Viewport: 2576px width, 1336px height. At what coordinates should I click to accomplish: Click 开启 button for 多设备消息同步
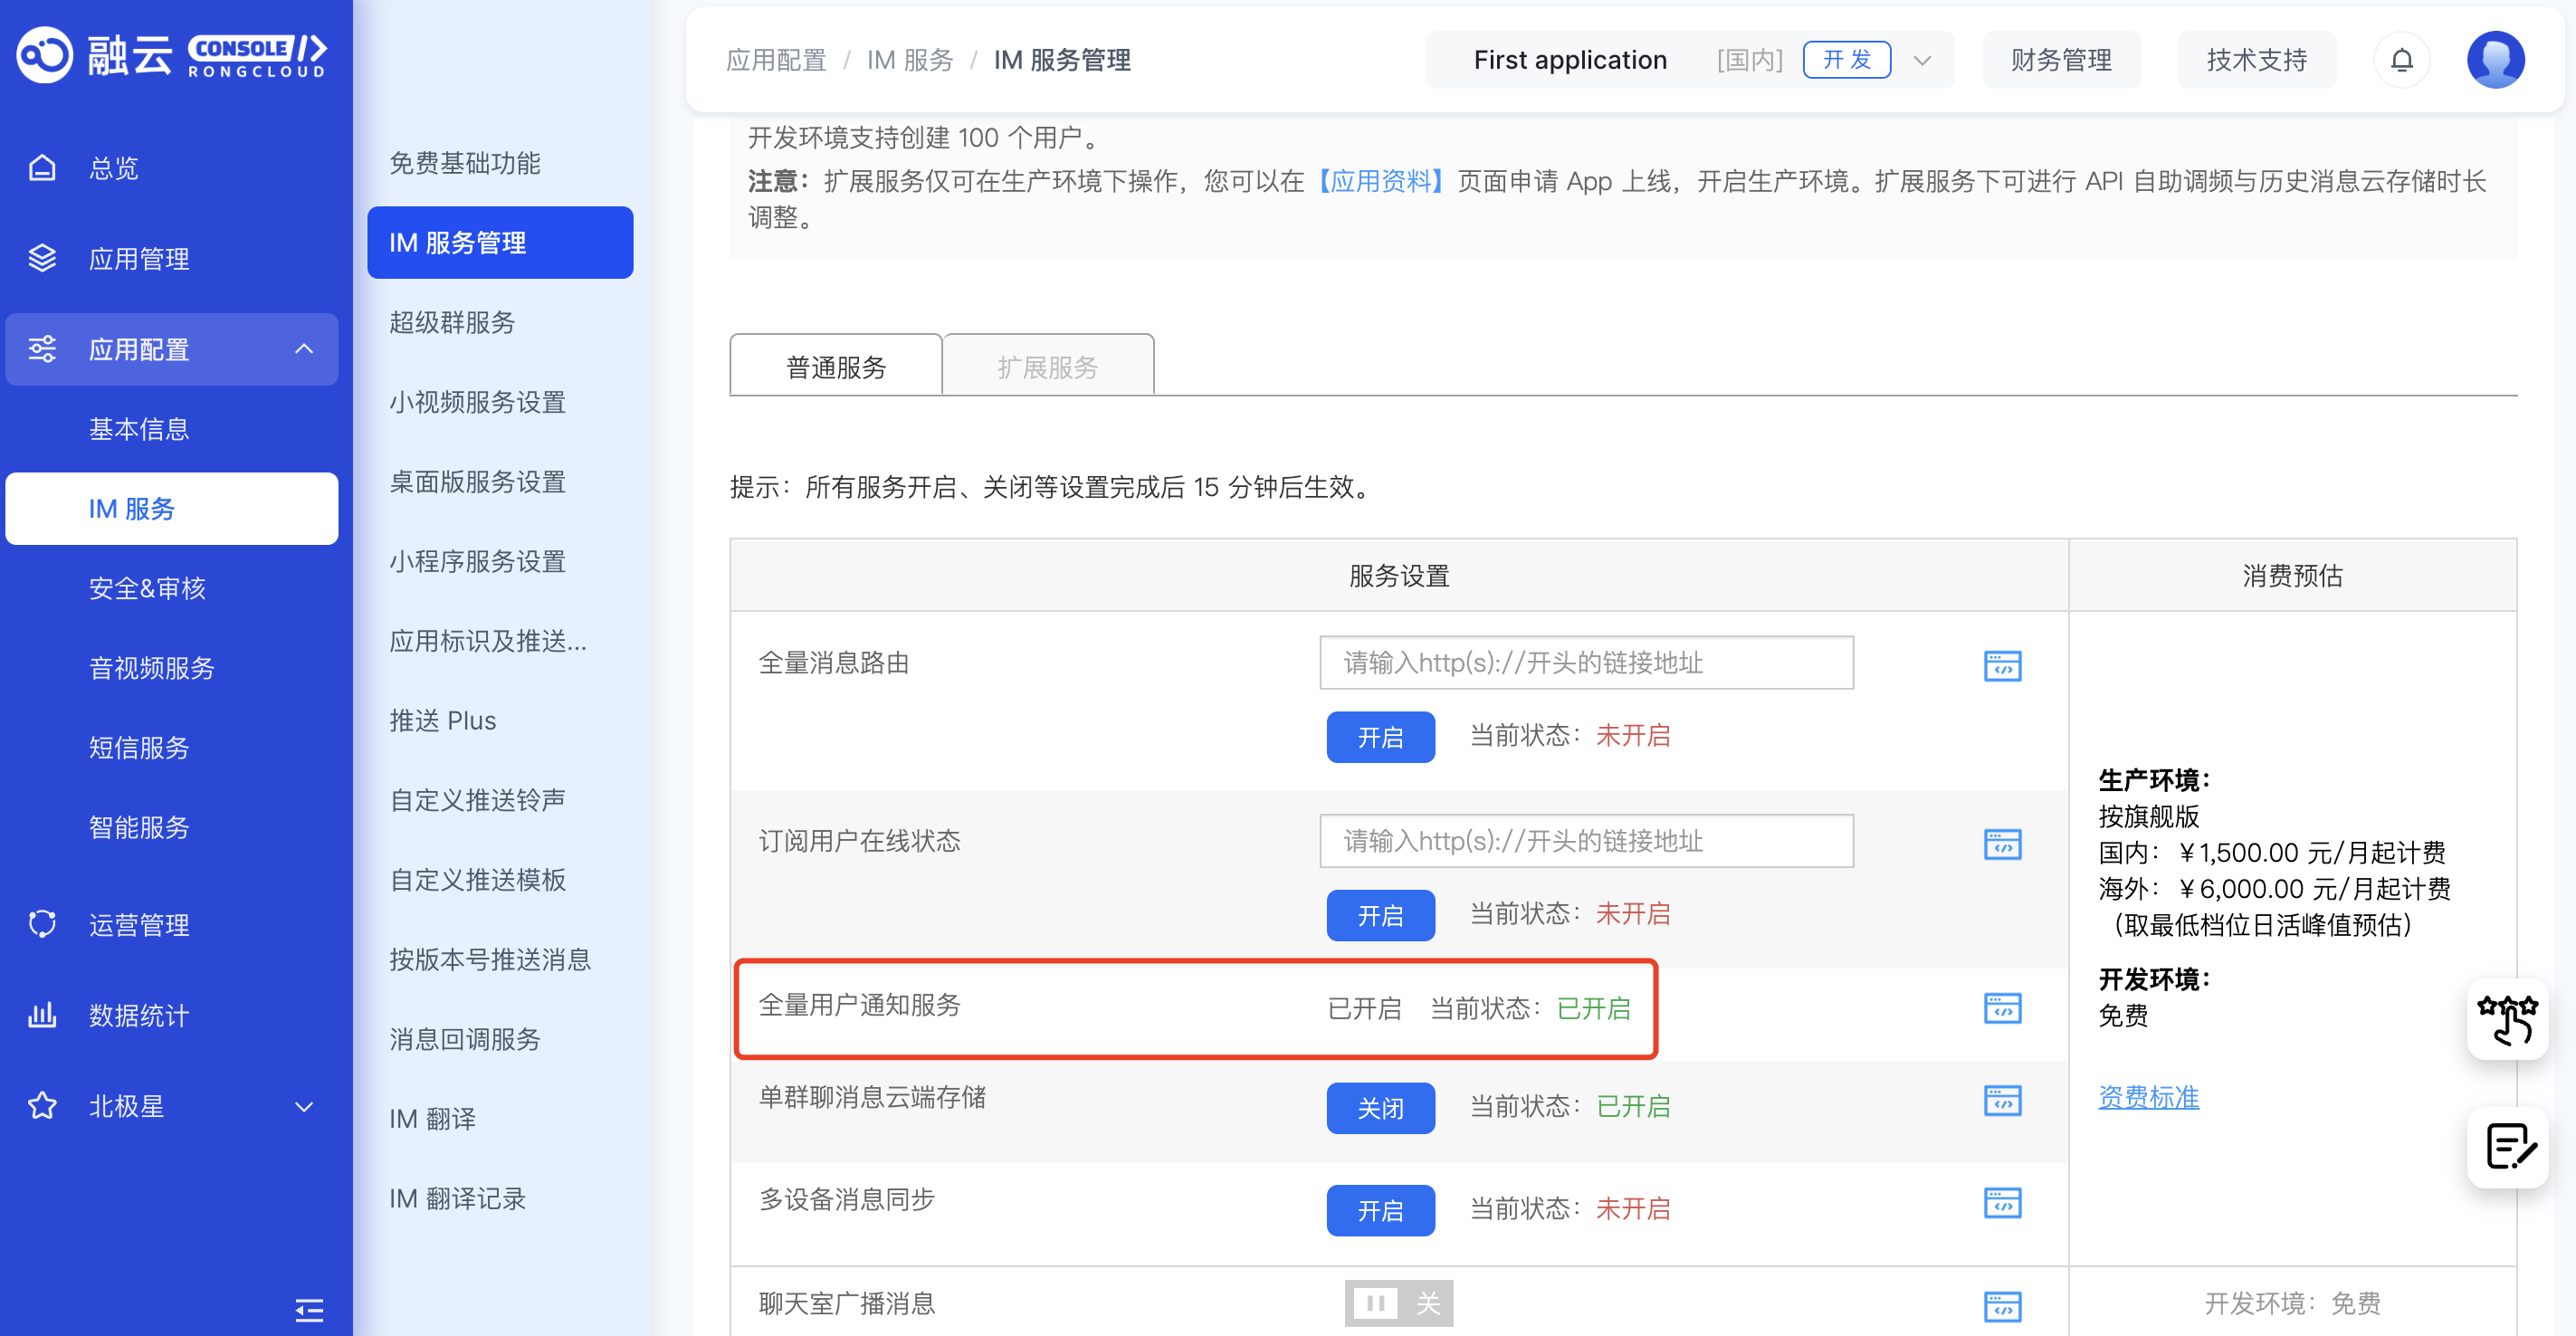click(x=1380, y=1210)
